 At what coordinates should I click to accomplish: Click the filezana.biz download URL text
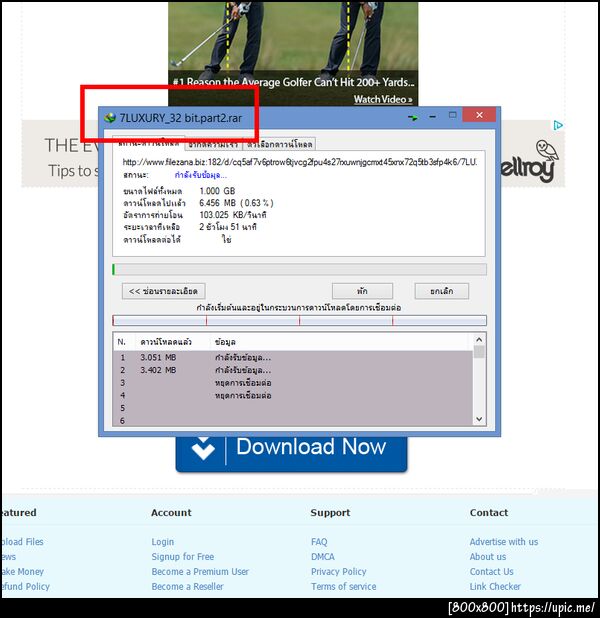click(300, 162)
